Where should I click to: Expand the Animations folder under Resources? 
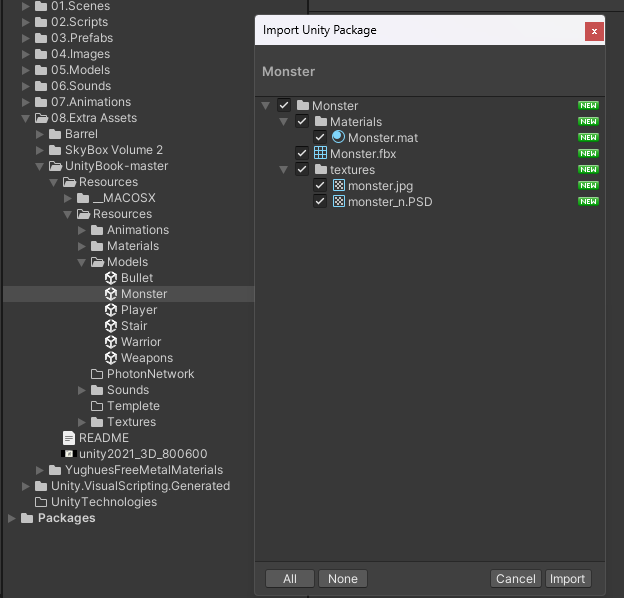click(x=82, y=230)
